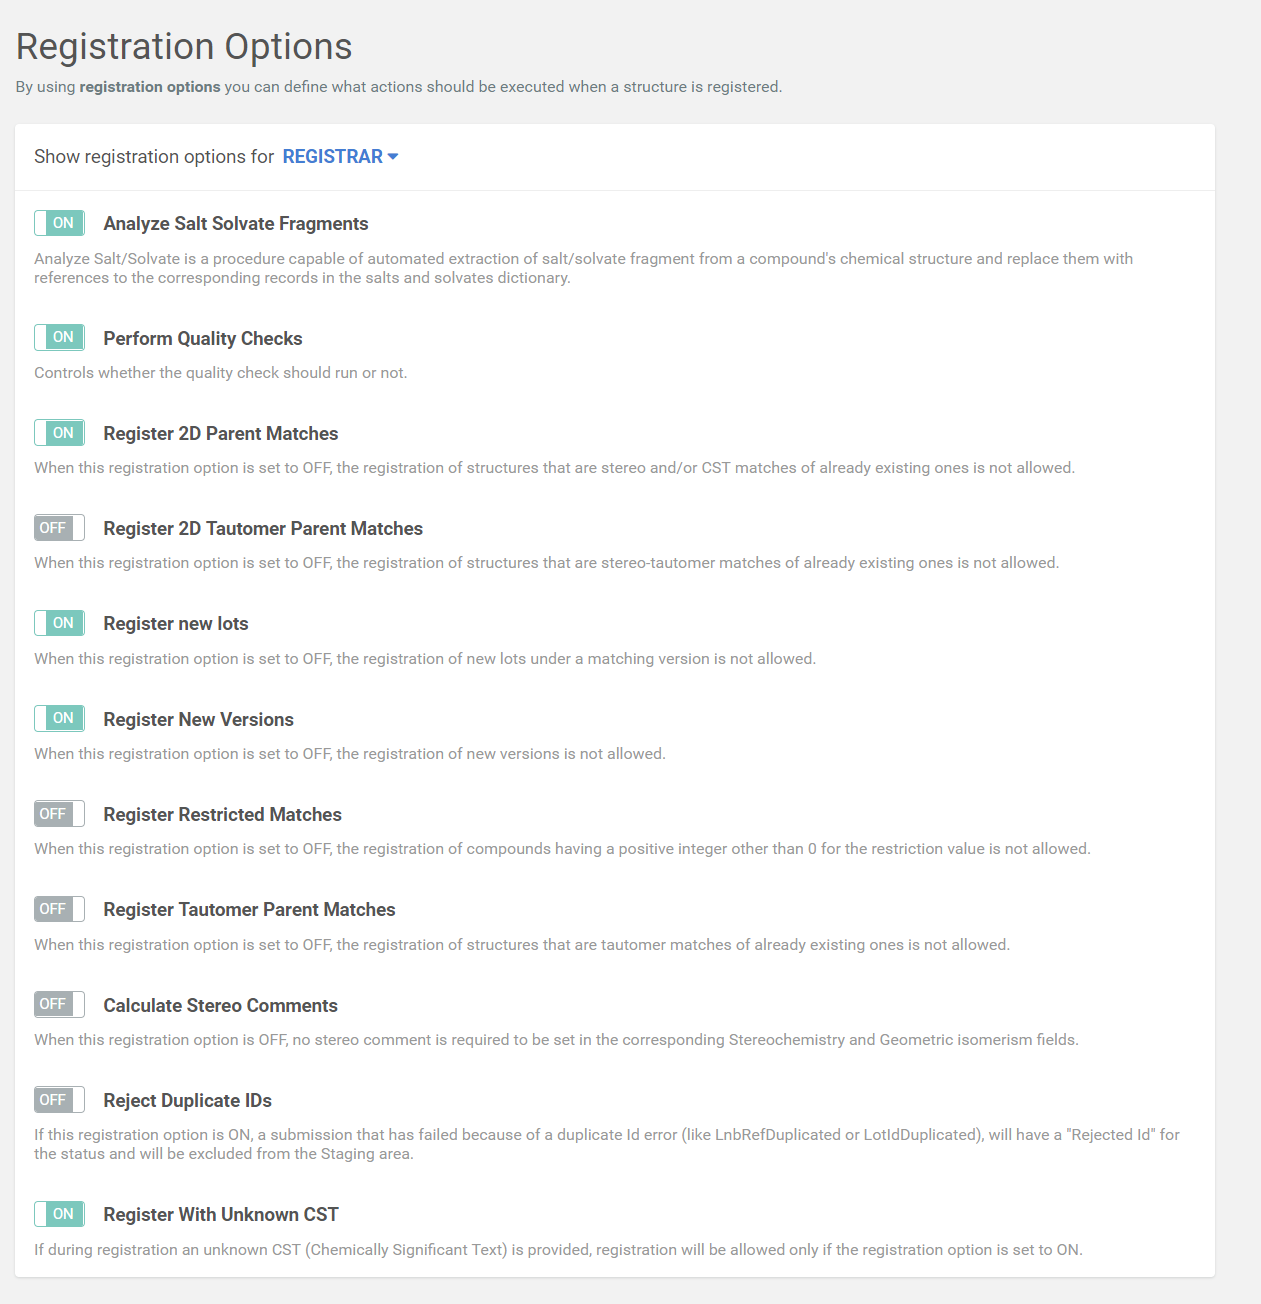The image size is (1261, 1304).
Task: Disable Perform Quality Checks
Action: pyautogui.click(x=59, y=337)
